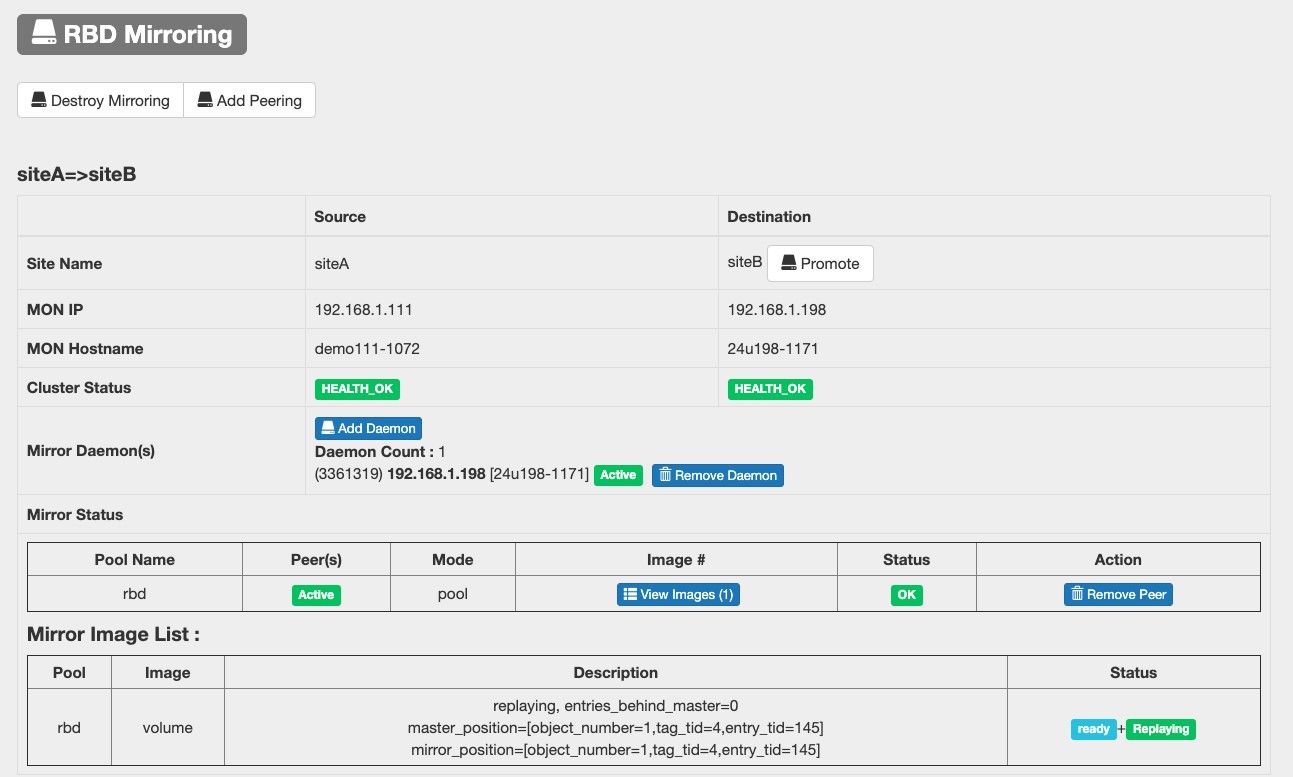
Task: Add a new mirror daemon
Action: click(368, 428)
